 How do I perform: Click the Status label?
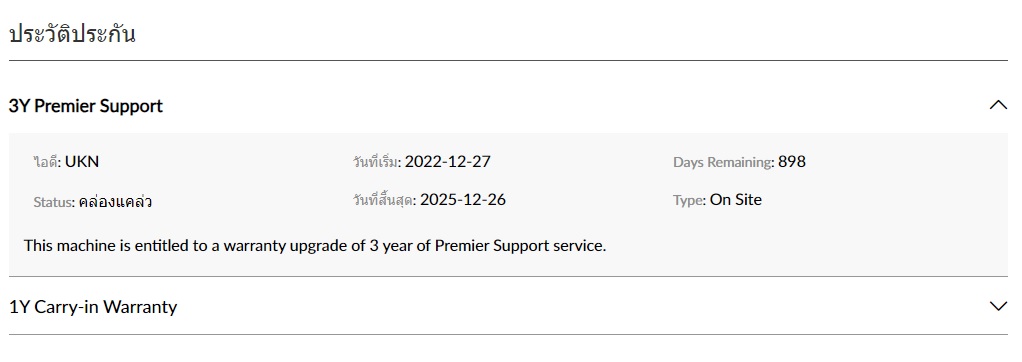(54, 202)
